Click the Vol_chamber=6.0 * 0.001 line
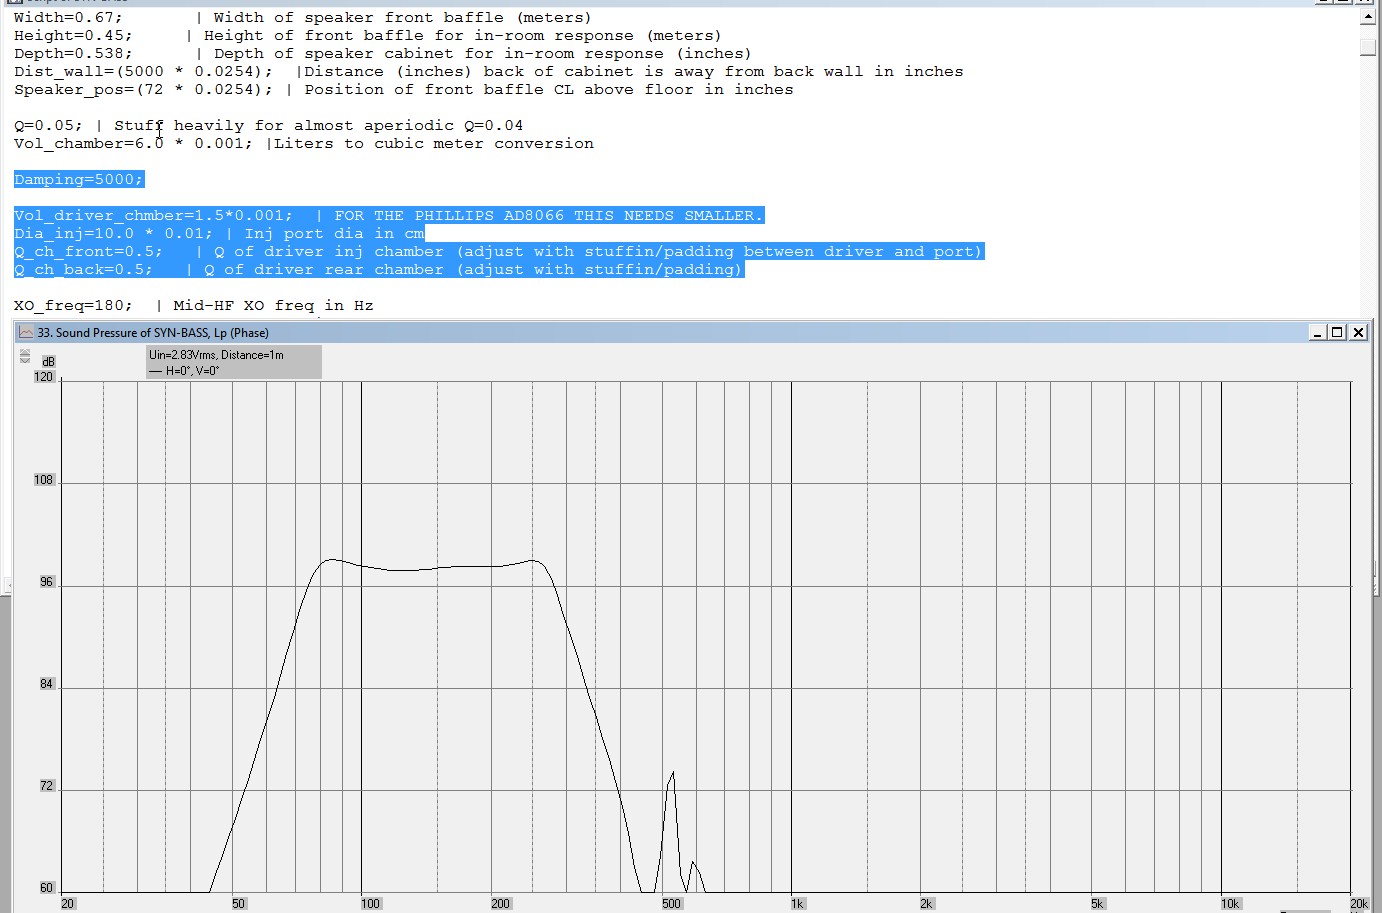 click(x=304, y=144)
